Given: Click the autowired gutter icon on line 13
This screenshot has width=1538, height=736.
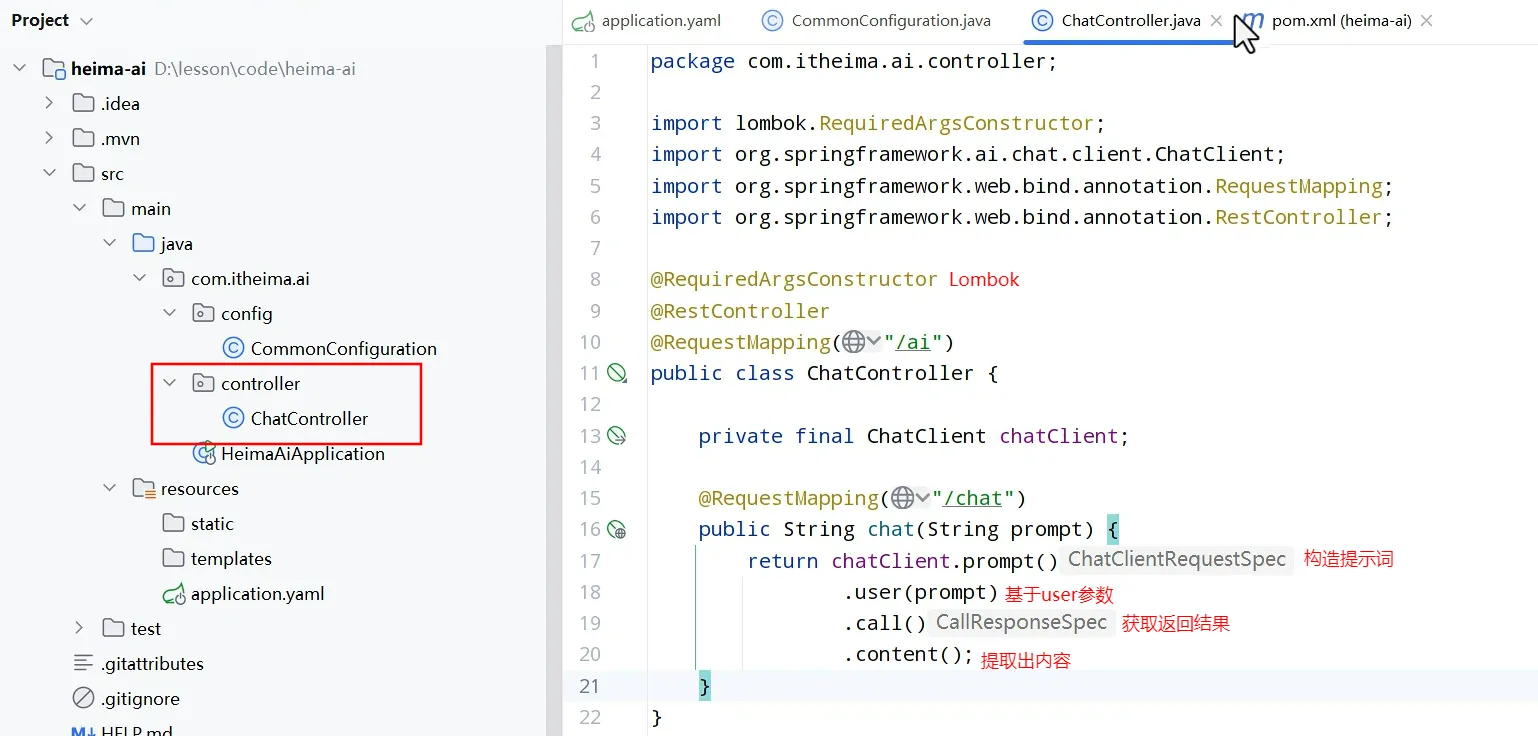Looking at the screenshot, I should (x=618, y=436).
